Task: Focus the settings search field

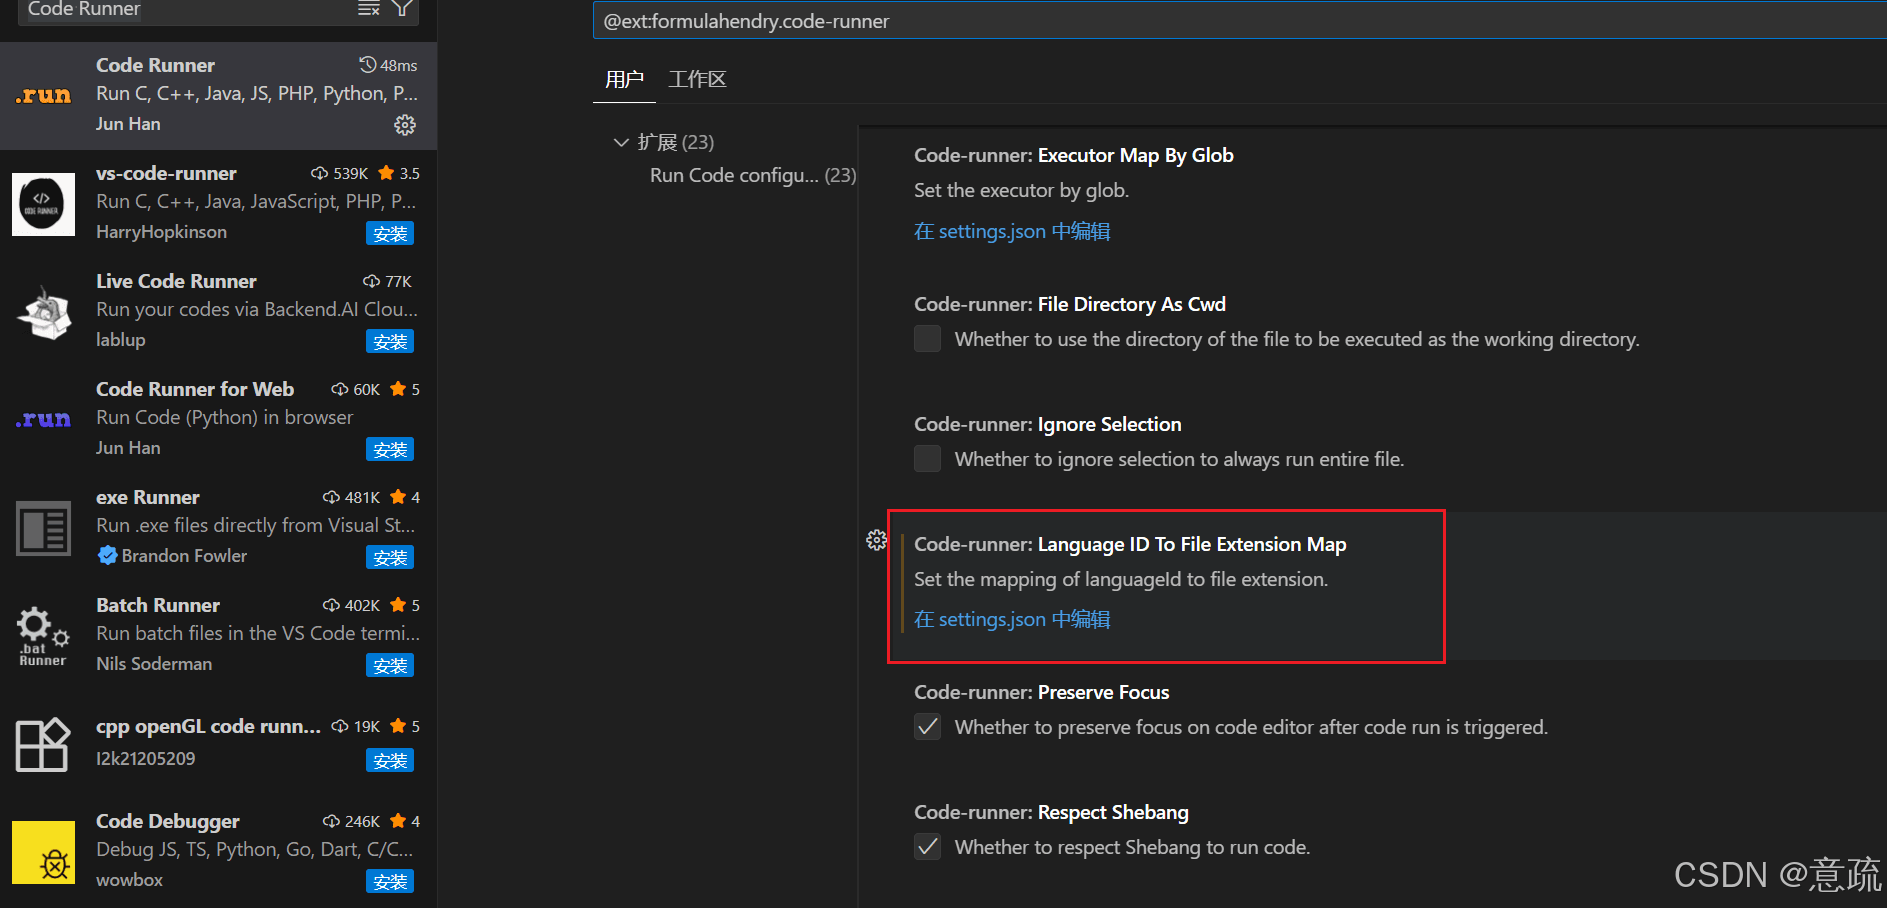Action: coord(1240,21)
